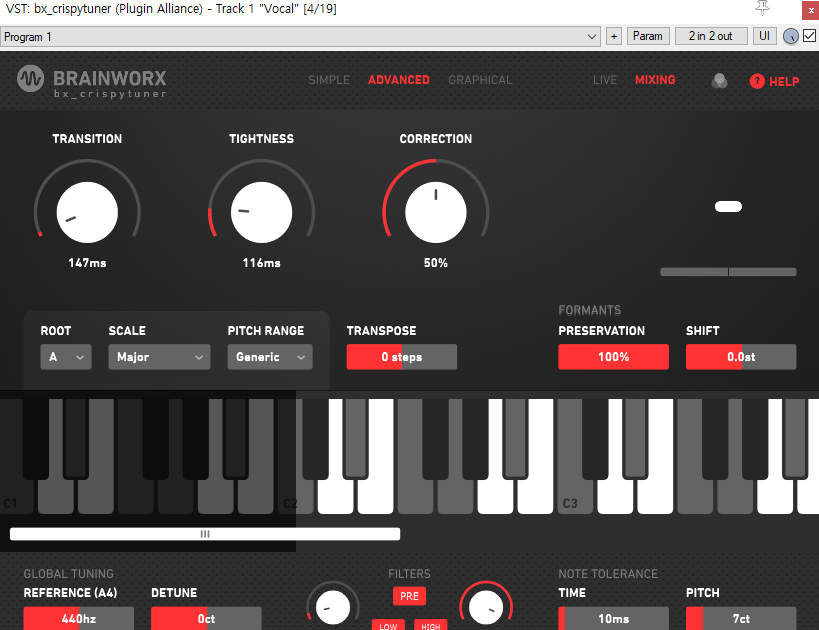The image size is (819, 630).
Task: Click the wet/dry knob in host toolbar
Action: pos(791,36)
